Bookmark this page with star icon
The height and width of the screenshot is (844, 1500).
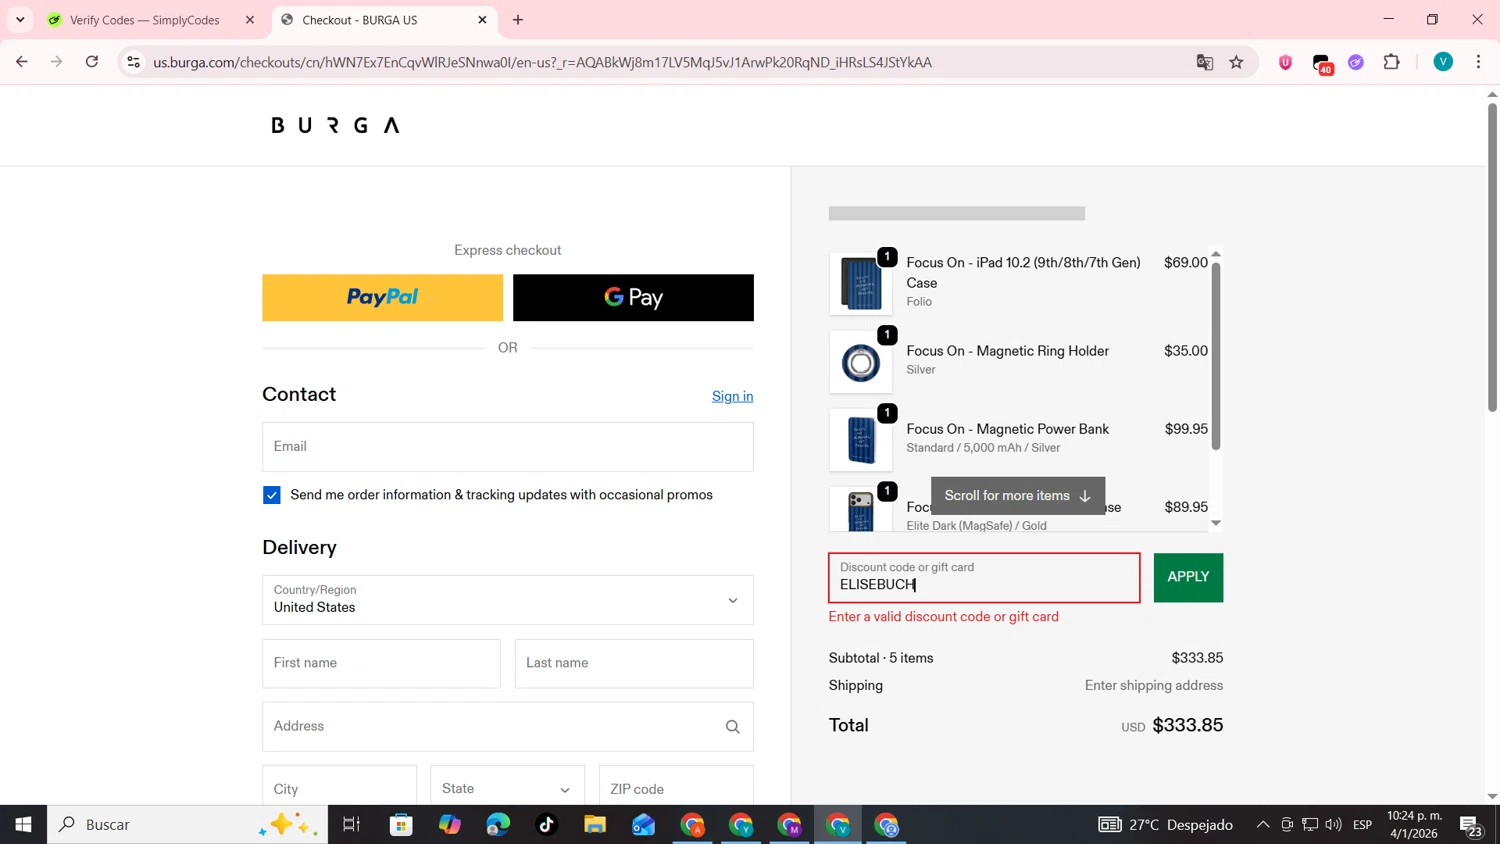1237,62
